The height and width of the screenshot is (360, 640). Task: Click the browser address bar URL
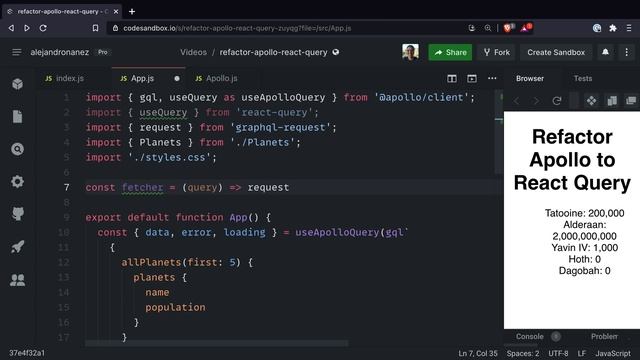point(237,28)
